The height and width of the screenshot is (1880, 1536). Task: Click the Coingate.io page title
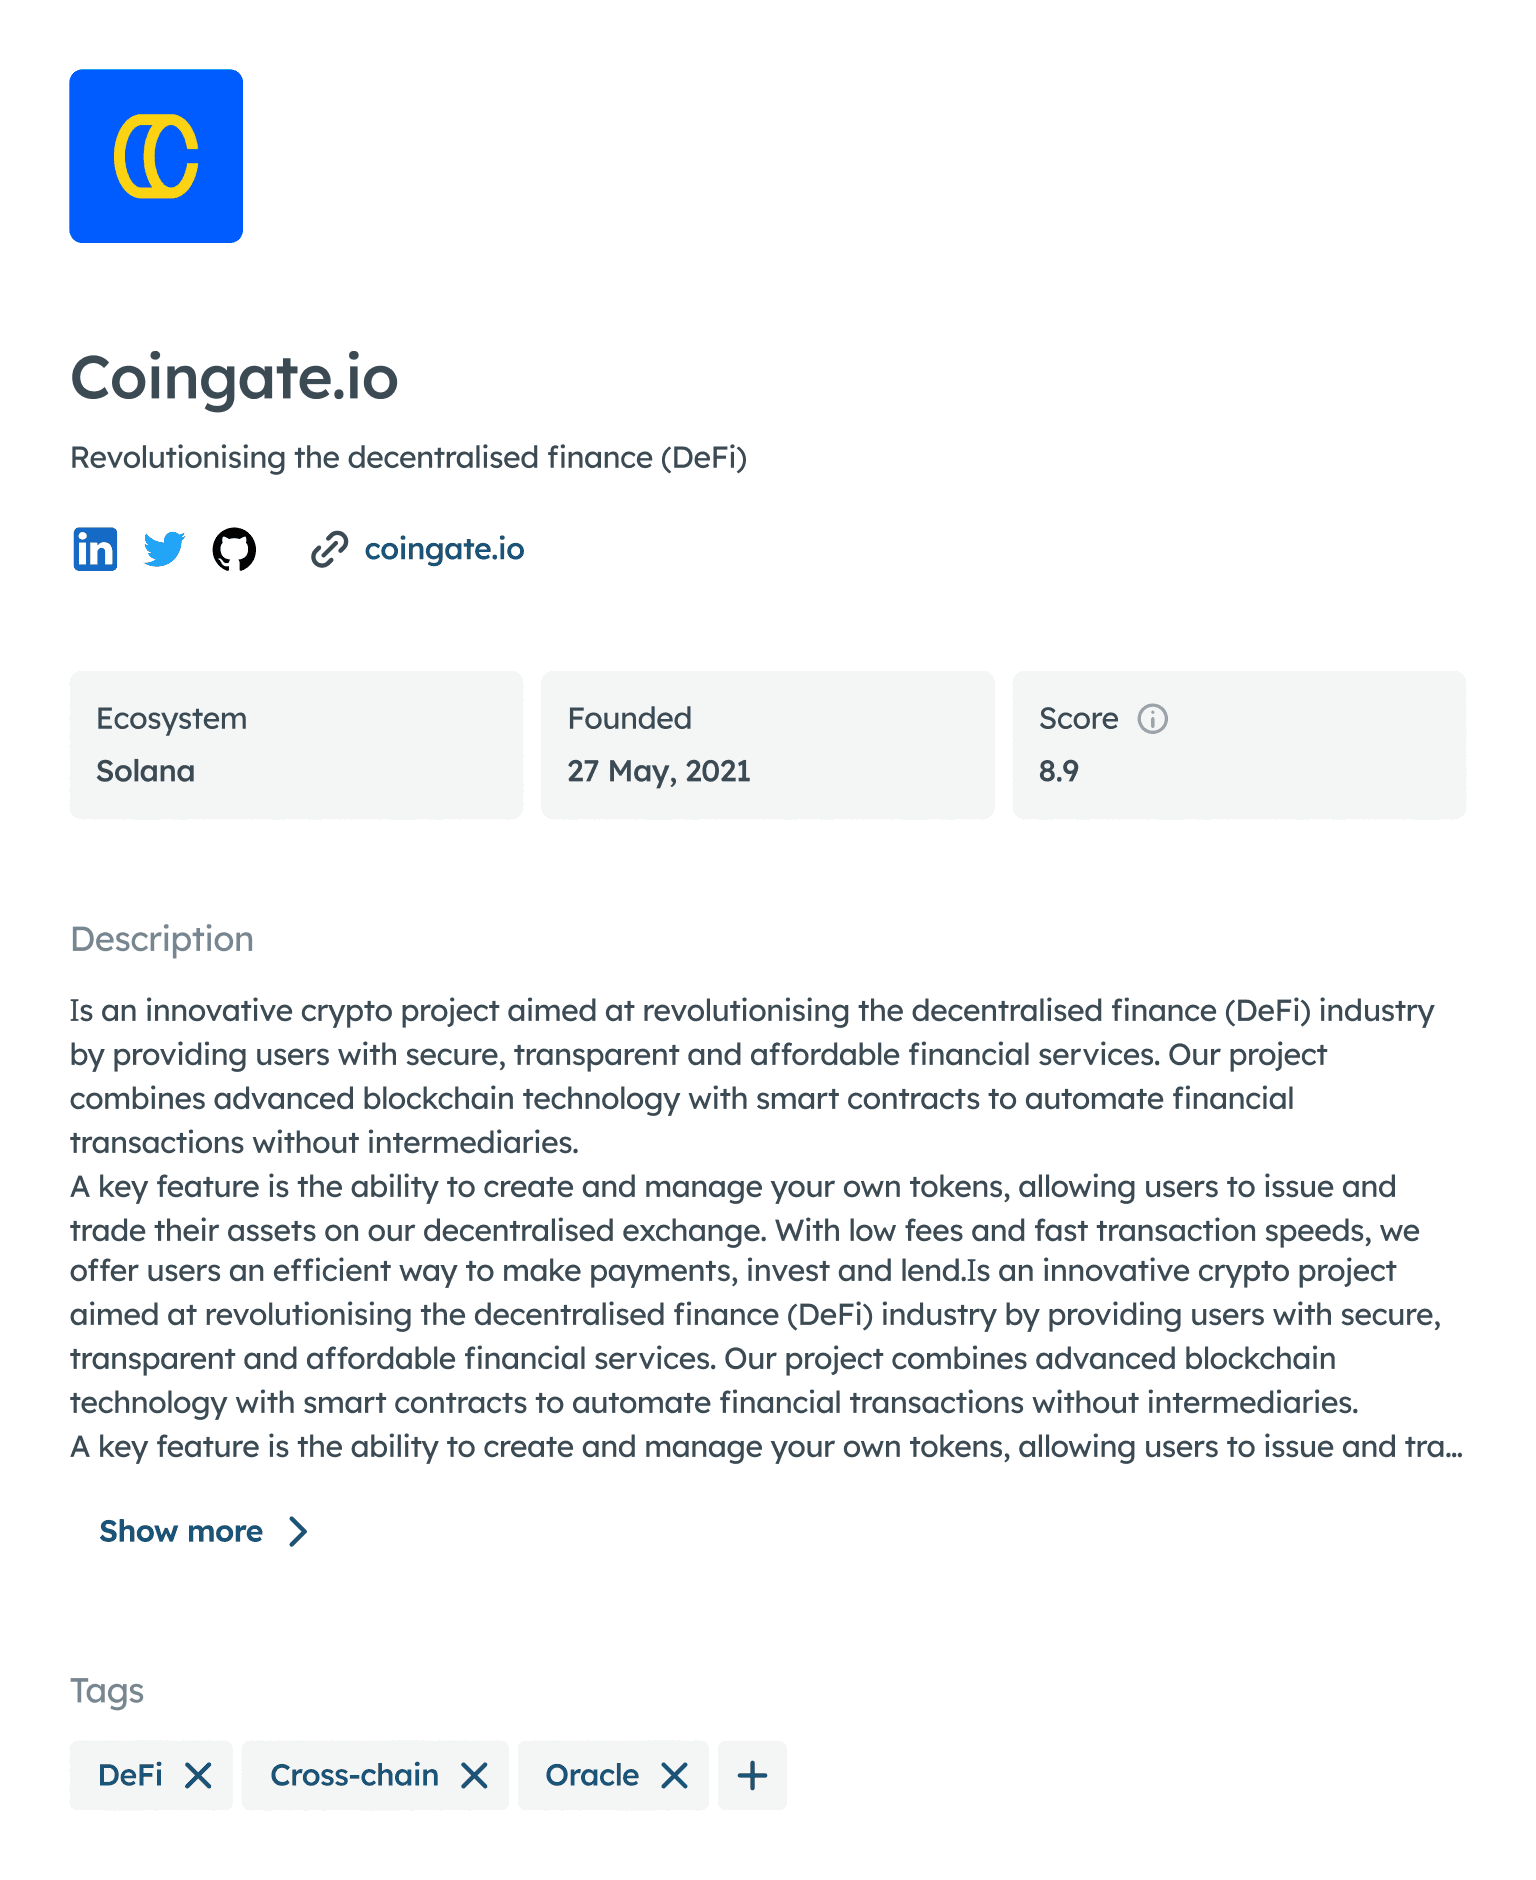coord(234,378)
